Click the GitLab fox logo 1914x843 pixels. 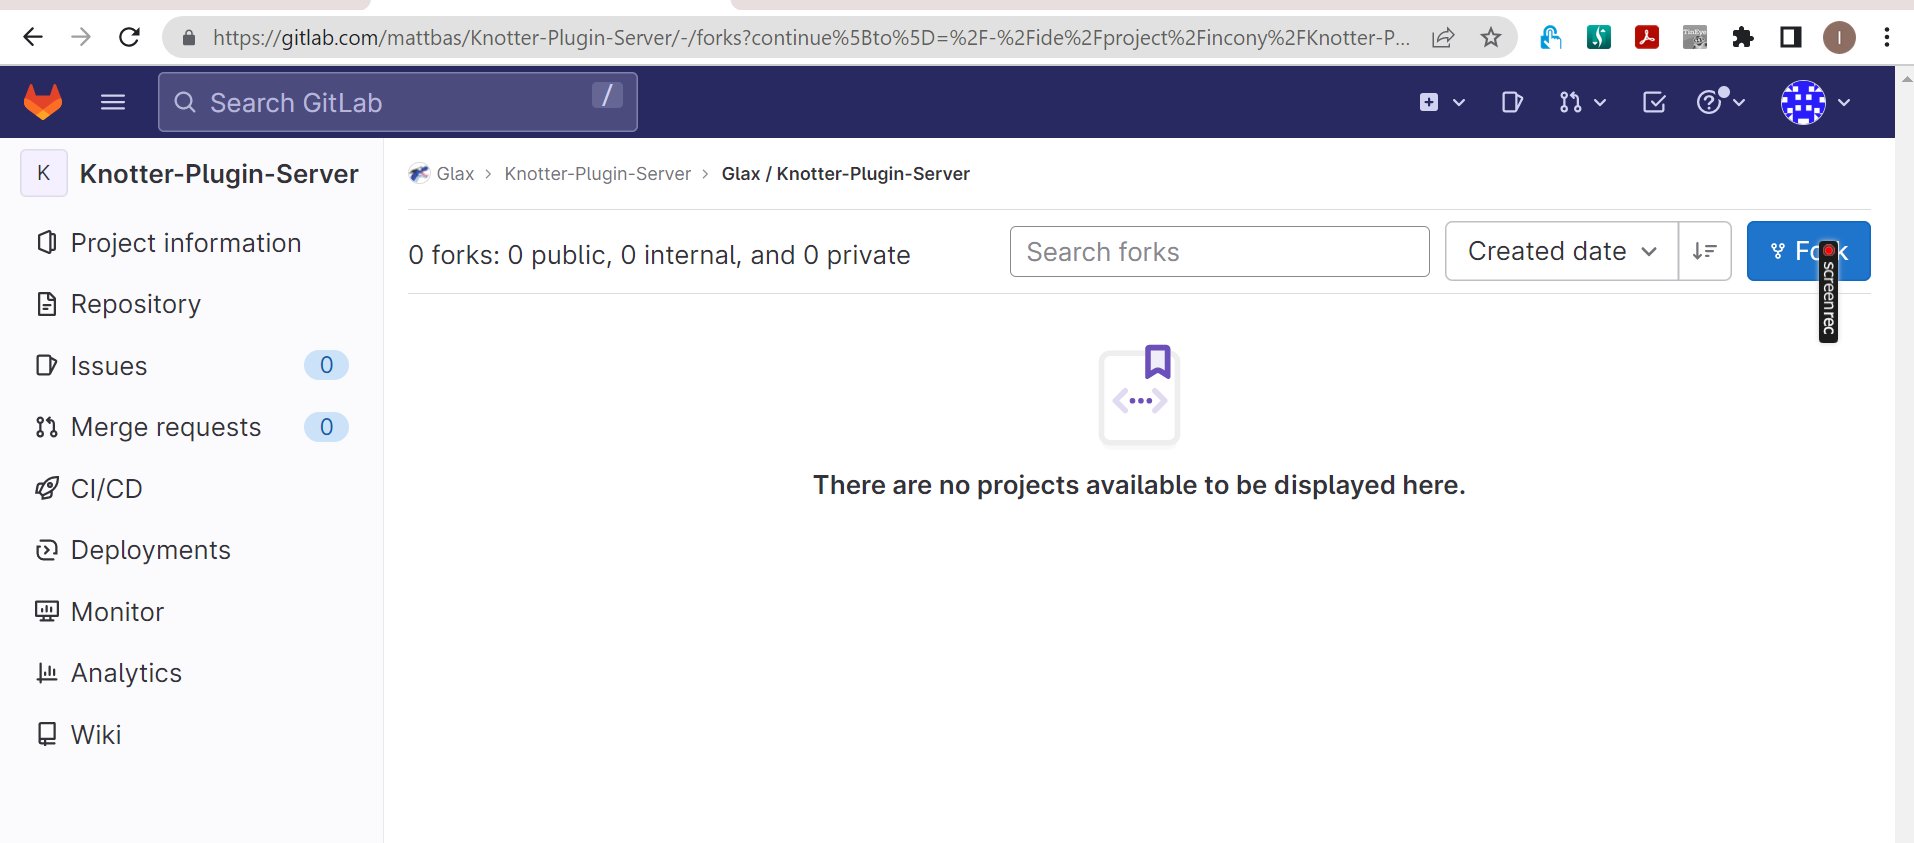(43, 102)
